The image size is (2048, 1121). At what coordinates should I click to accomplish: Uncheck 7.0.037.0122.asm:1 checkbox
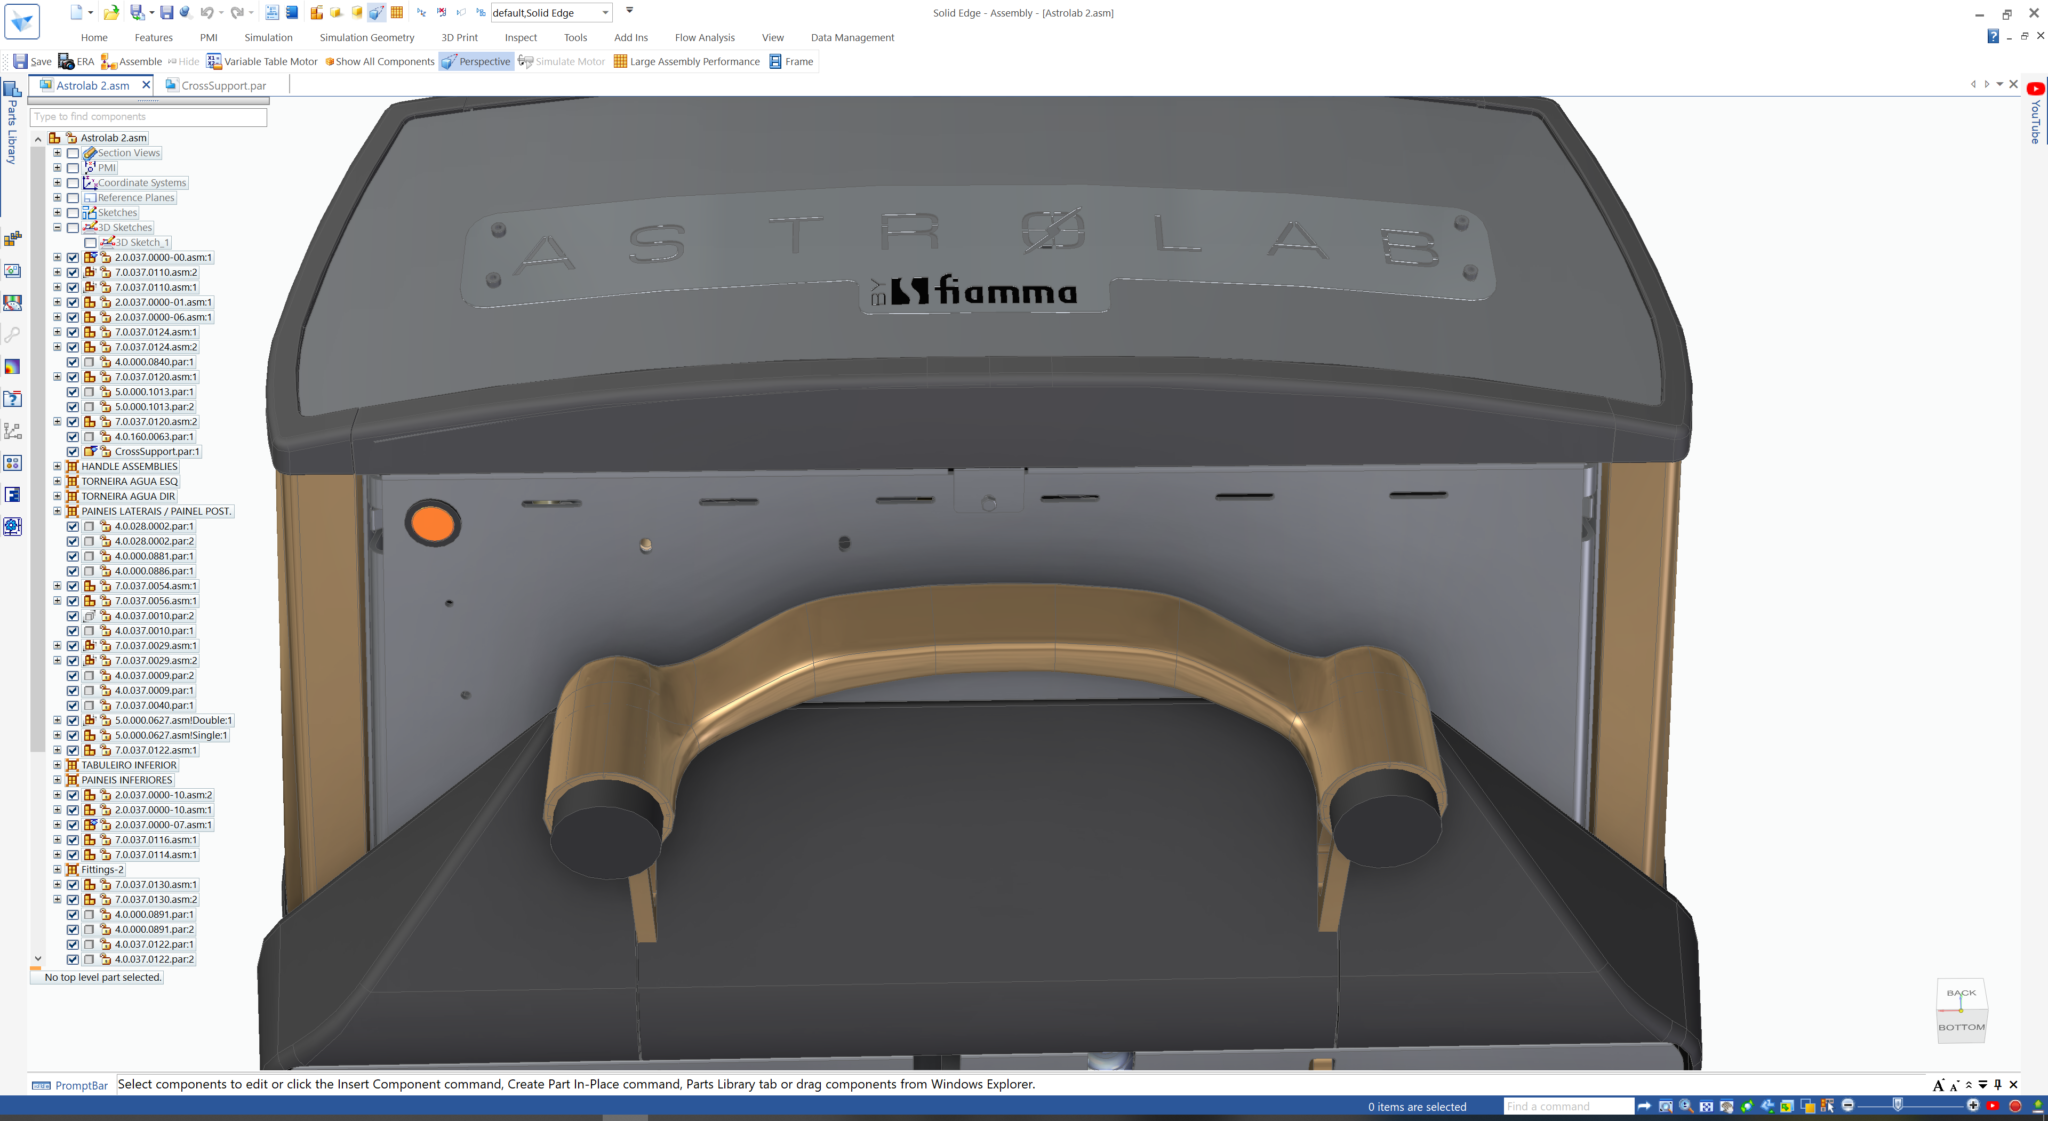[73, 750]
